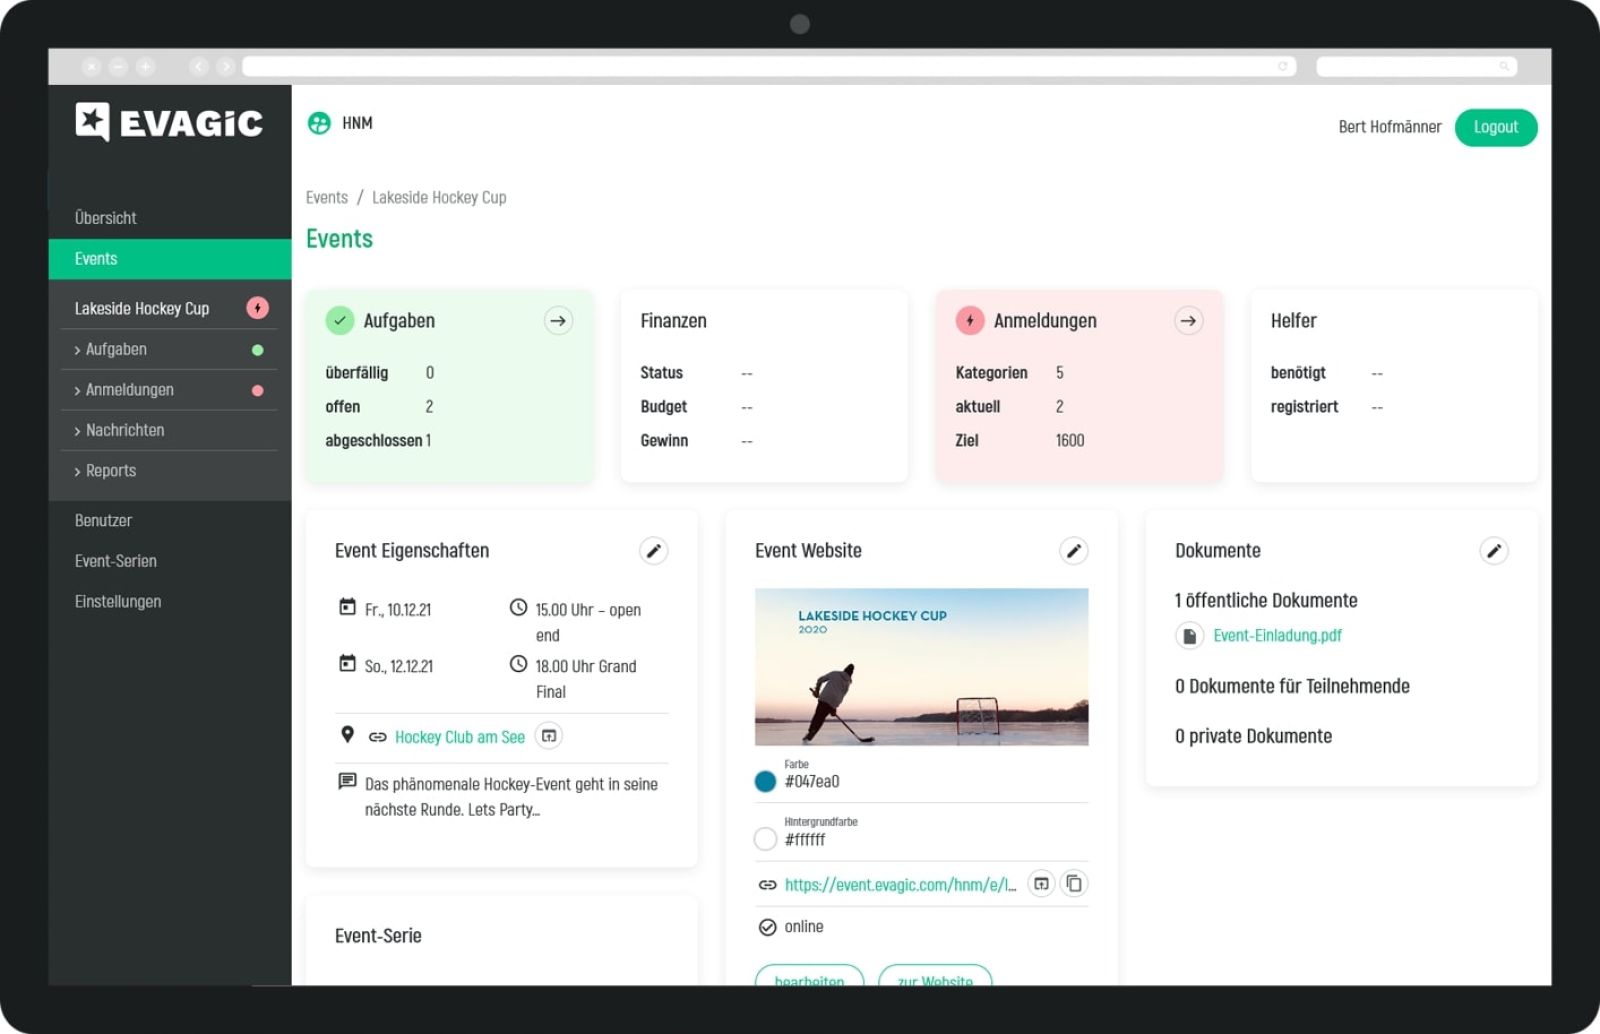Open the Event-Einladung.pdf document link
The width and height of the screenshot is (1600, 1034).
pyautogui.click(x=1277, y=635)
